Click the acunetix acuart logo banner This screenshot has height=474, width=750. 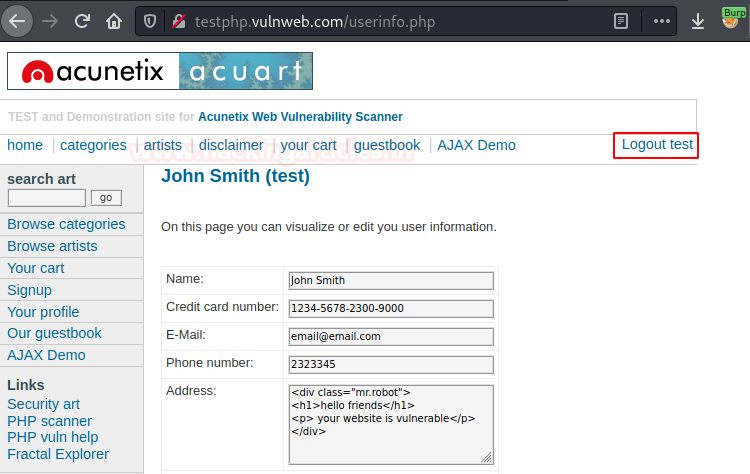click(160, 71)
